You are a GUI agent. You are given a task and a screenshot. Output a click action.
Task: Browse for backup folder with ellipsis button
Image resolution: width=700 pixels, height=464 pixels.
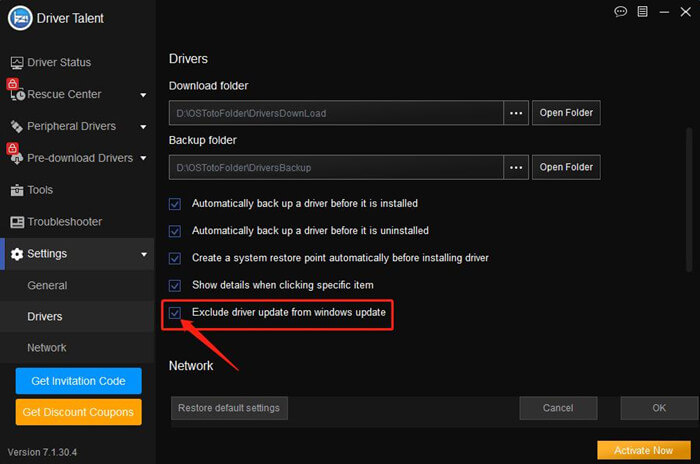[x=516, y=167]
